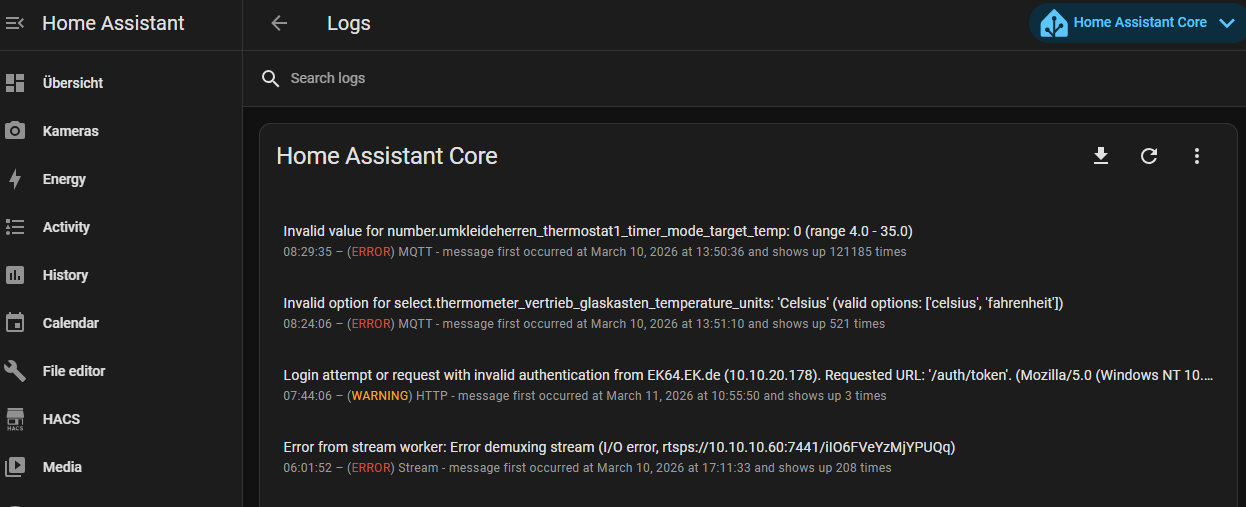
Task: Click the Übersicht dashboard icon
Action: pyautogui.click(x=15, y=83)
